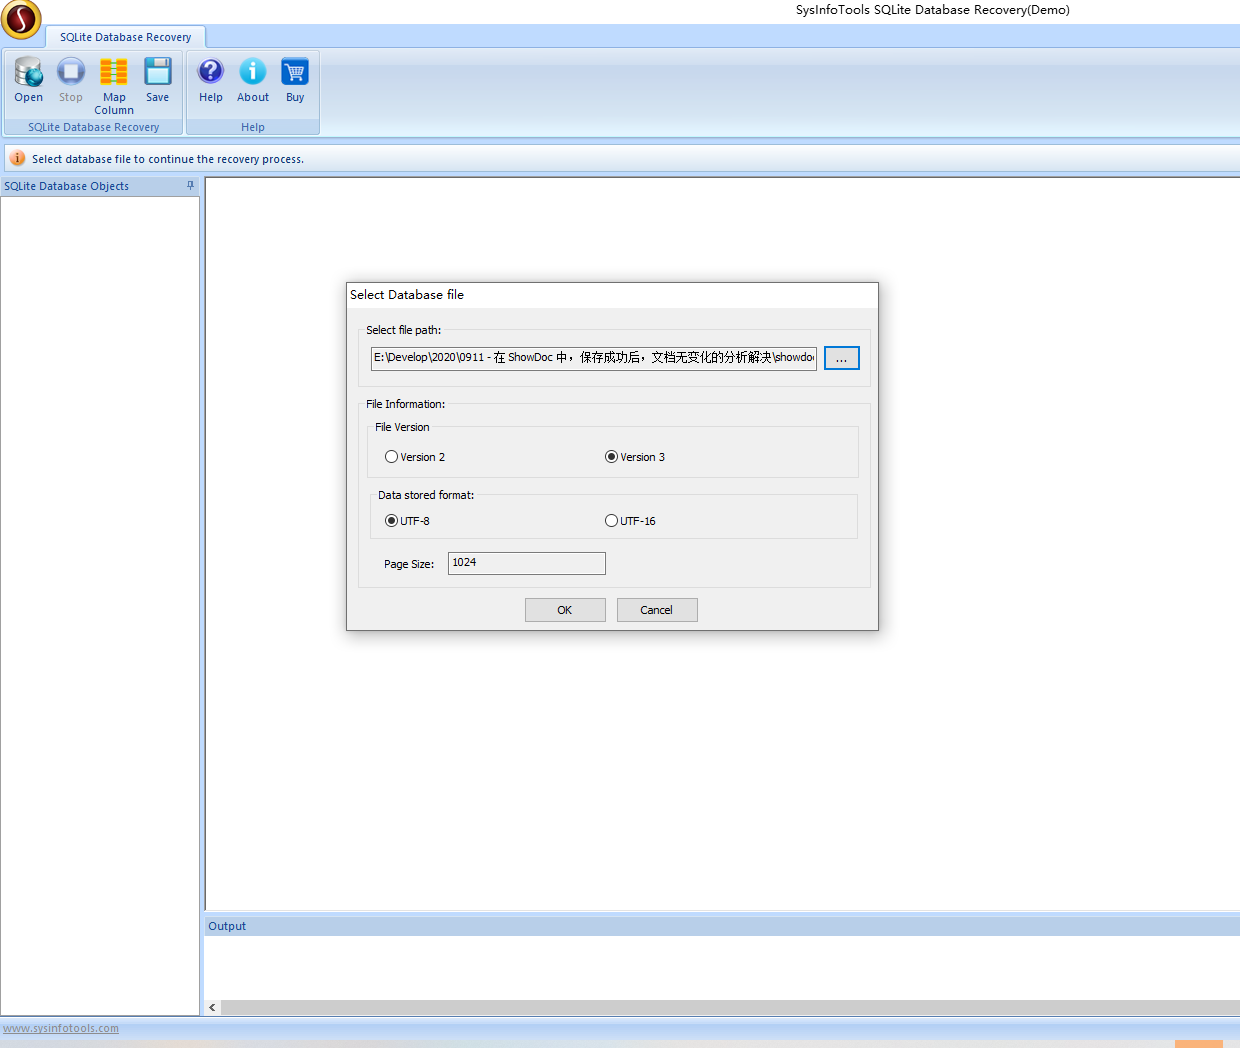Save recovered data with Save icon
1240x1048 pixels.
pyautogui.click(x=157, y=80)
